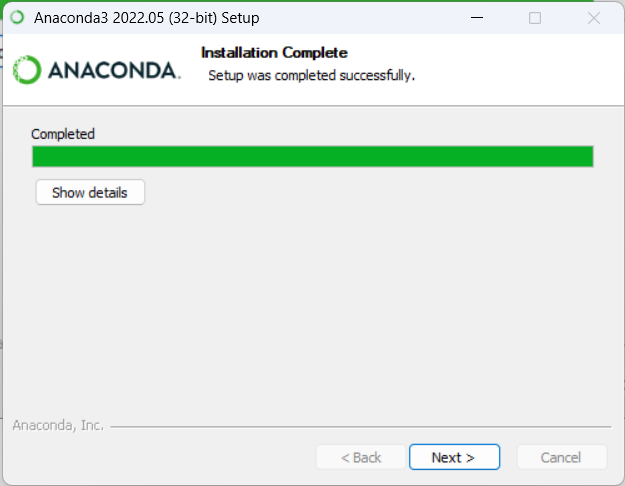625x486 pixels.
Task: Click the green installation progress bar
Action: (x=312, y=156)
